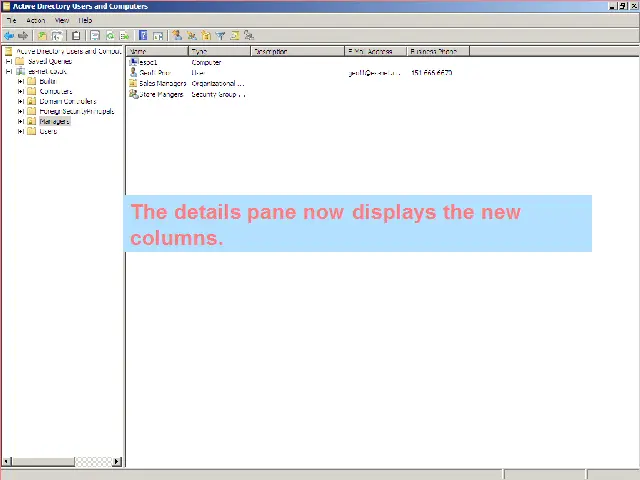
Task: Click the user icon in the details pane
Action: point(133,73)
